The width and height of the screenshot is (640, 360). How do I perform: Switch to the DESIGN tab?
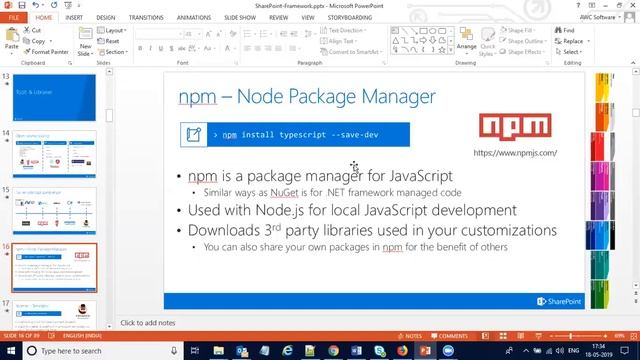coord(106,18)
